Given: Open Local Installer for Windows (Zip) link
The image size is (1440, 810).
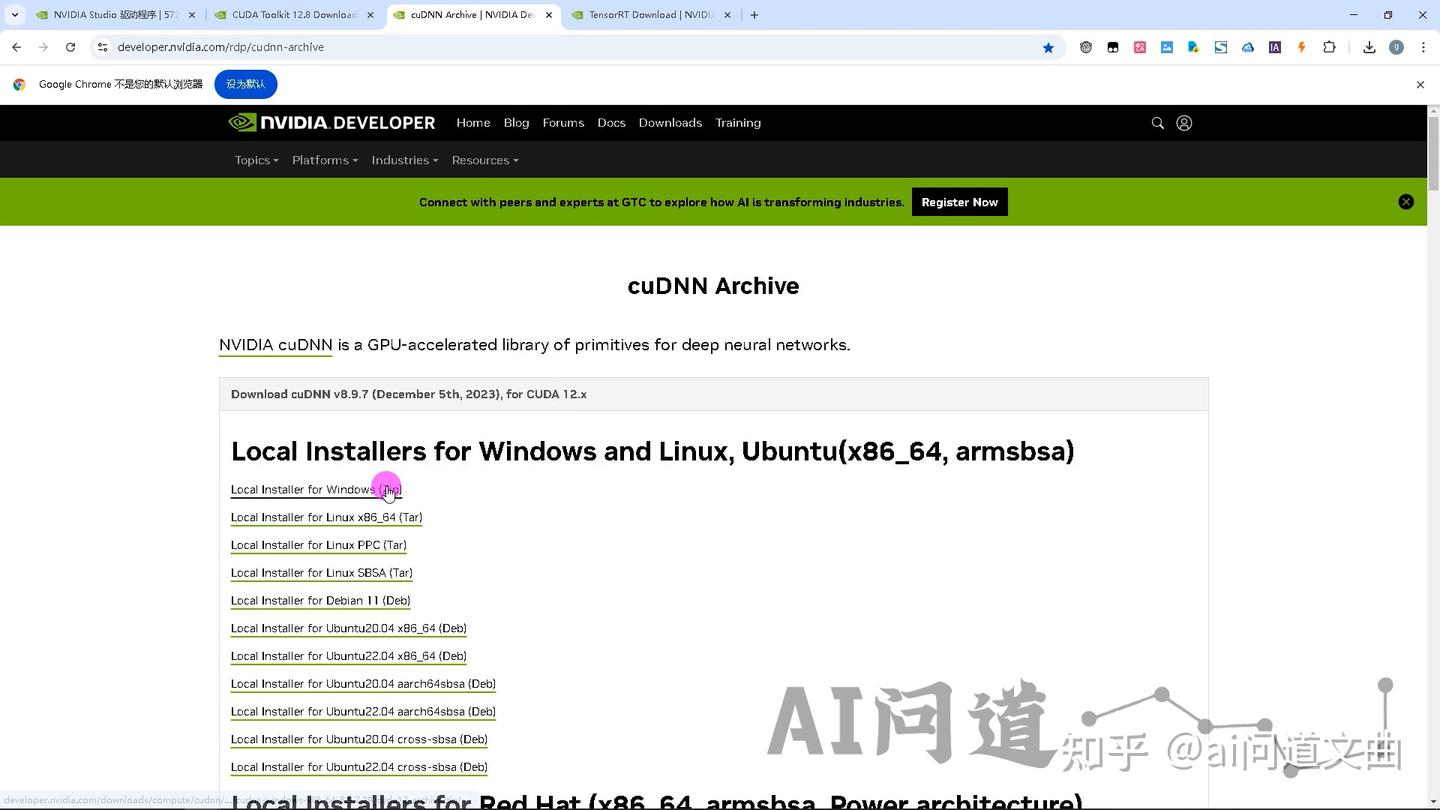Looking at the screenshot, I should click(x=310, y=489).
